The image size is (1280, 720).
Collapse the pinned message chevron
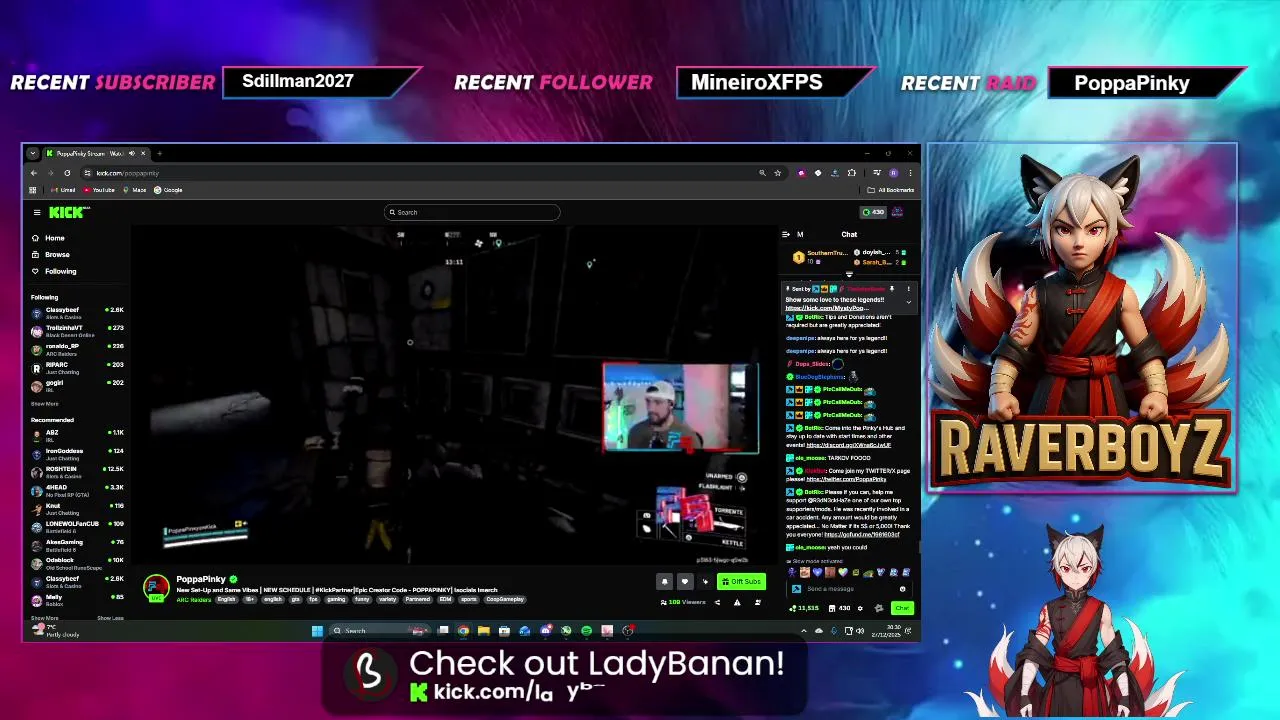pos(908,302)
